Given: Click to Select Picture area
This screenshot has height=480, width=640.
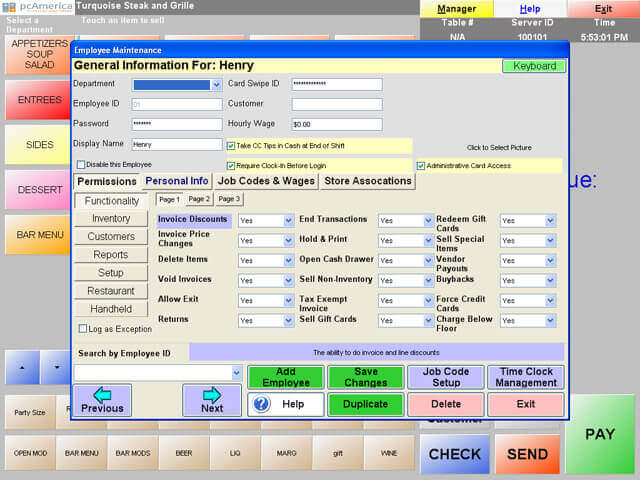Looking at the screenshot, I should [x=499, y=147].
